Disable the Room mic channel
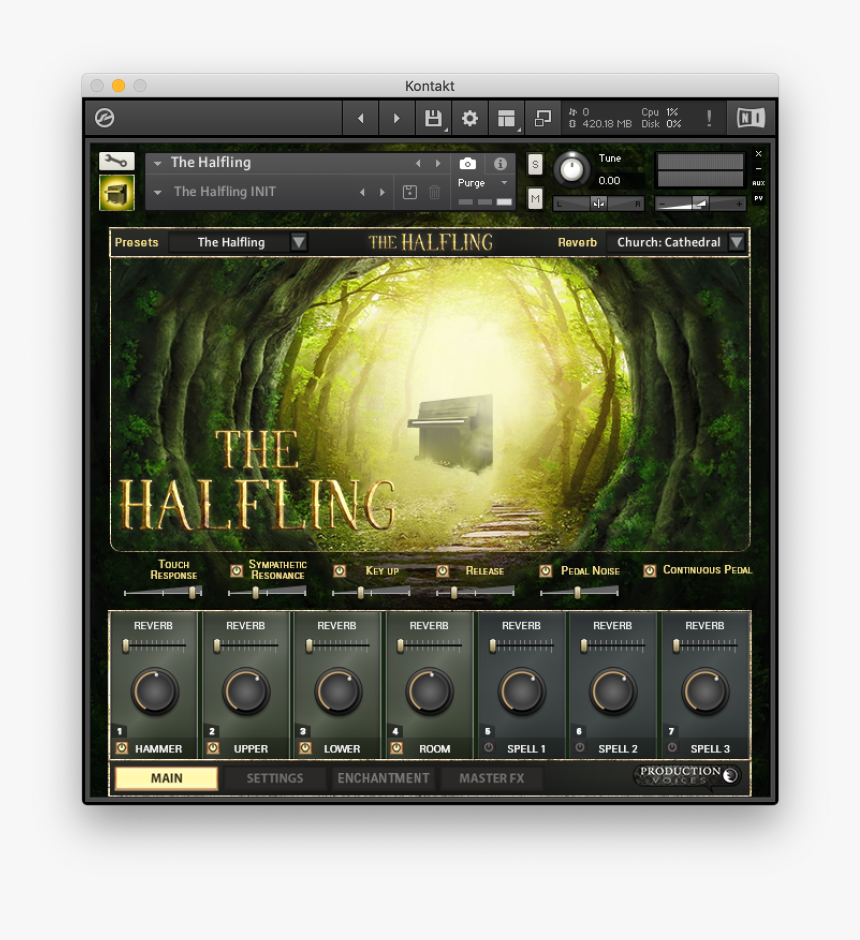 [396, 748]
